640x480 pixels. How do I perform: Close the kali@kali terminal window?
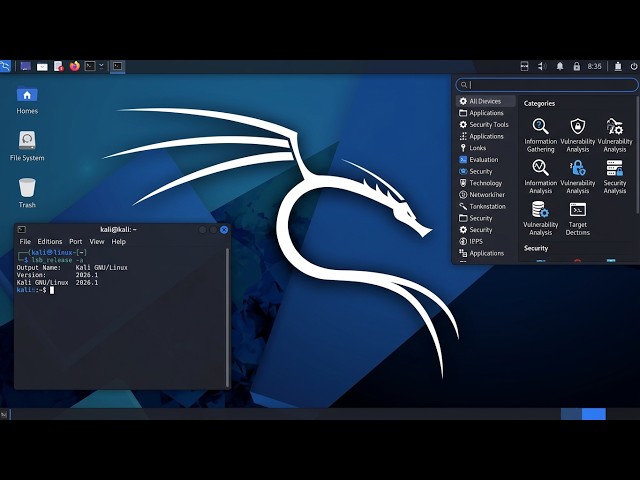(224, 230)
